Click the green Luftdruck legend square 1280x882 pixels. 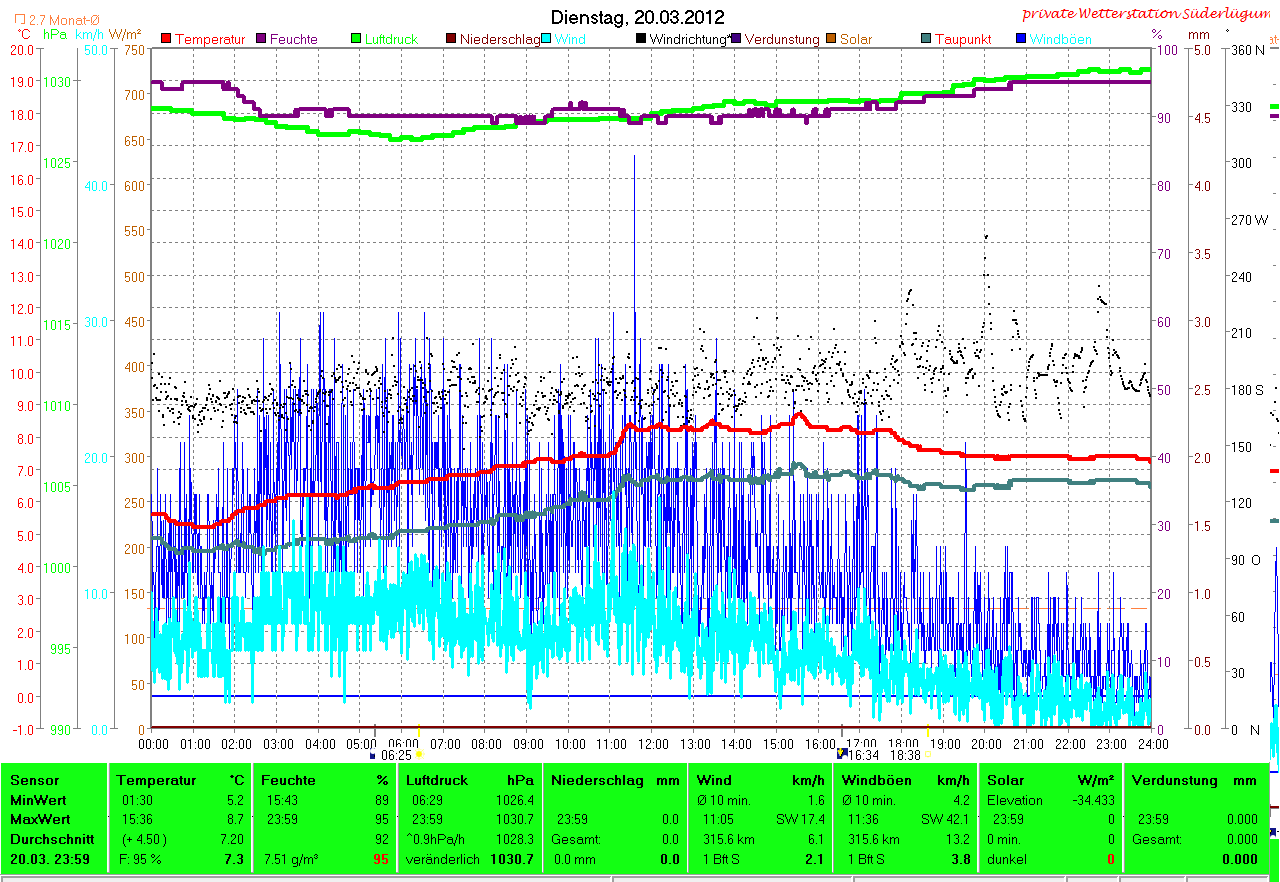click(x=356, y=39)
